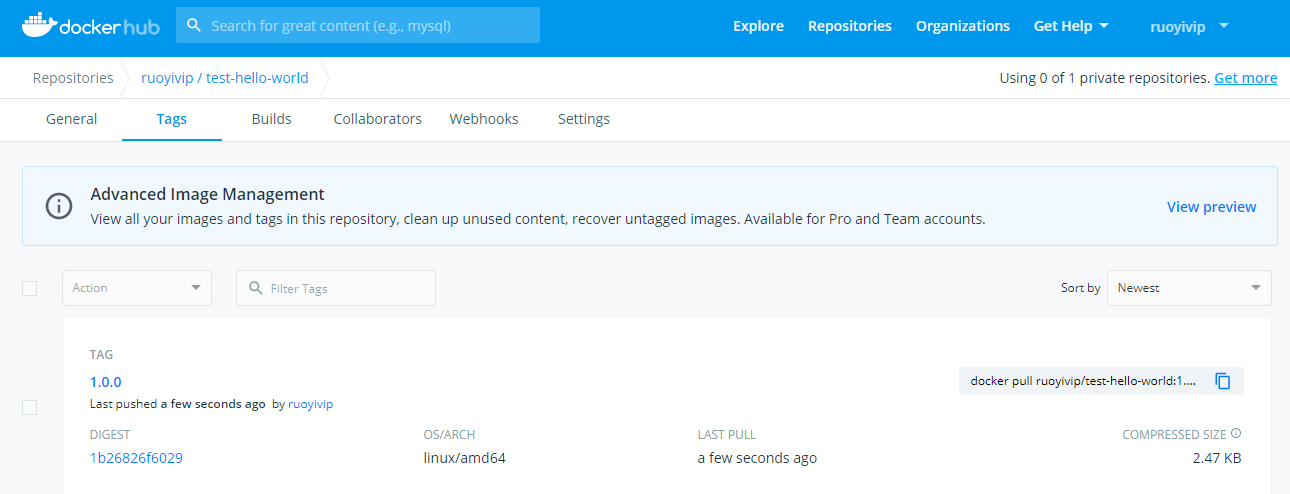Copy the docker pull command
The height and width of the screenshot is (494, 1290).
(1222, 381)
